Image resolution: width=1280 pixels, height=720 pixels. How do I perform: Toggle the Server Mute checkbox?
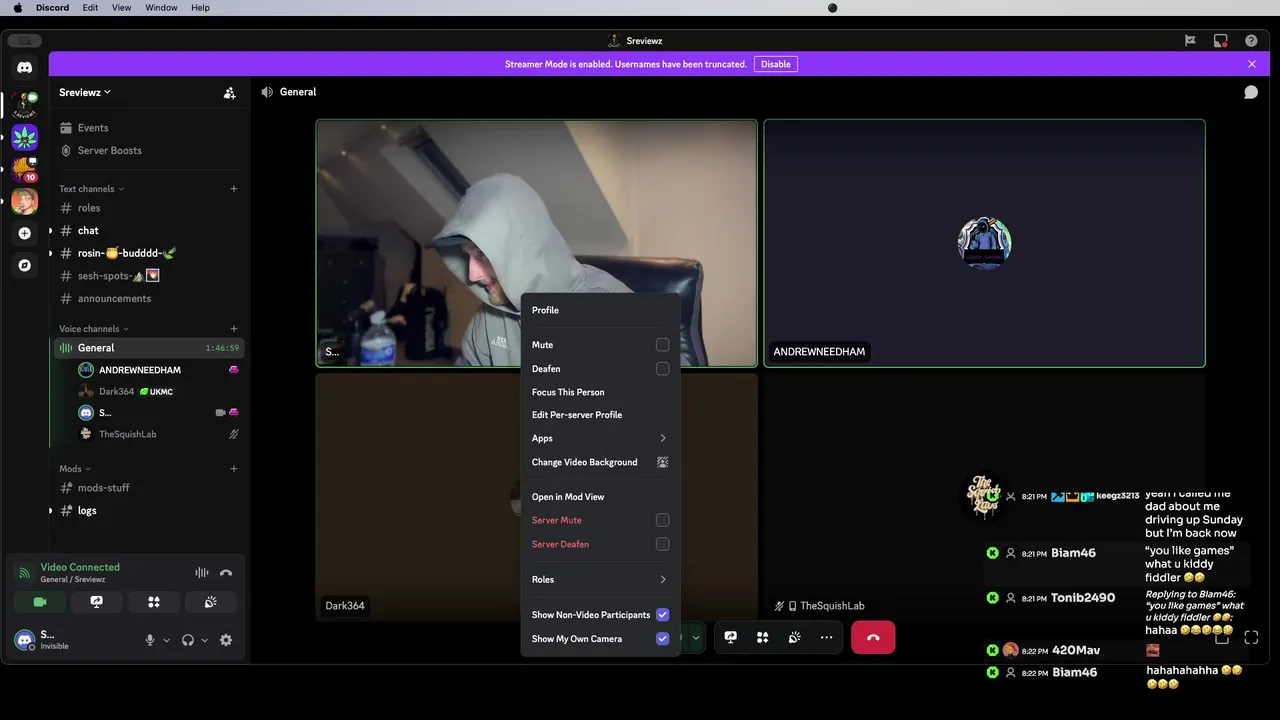[662, 520]
